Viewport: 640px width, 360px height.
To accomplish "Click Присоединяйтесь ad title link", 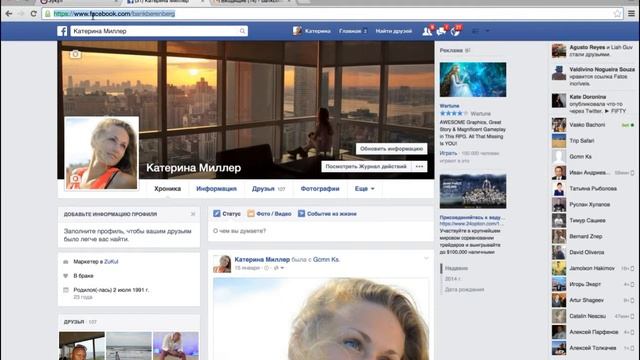I will (x=472, y=218).
